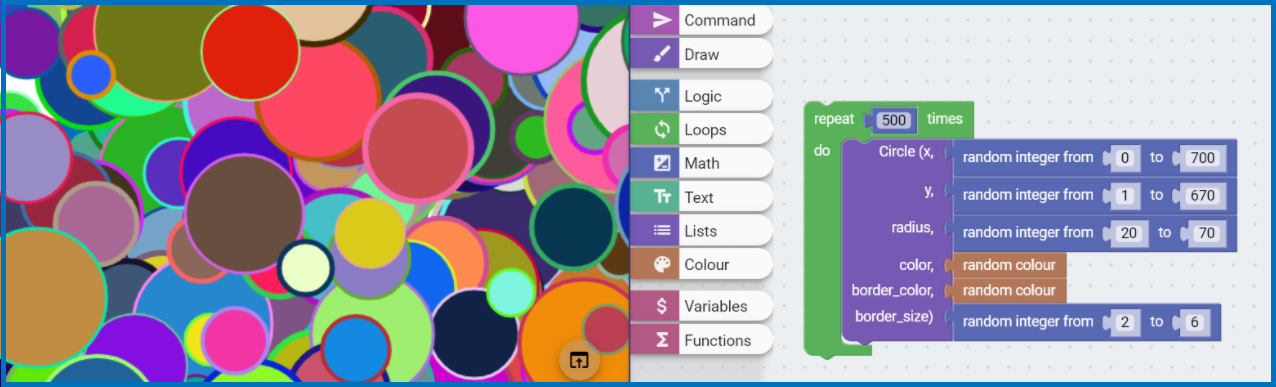This screenshot has width=1276, height=387.
Task: Click the Variables dollar sign icon
Action: [x=662, y=306]
